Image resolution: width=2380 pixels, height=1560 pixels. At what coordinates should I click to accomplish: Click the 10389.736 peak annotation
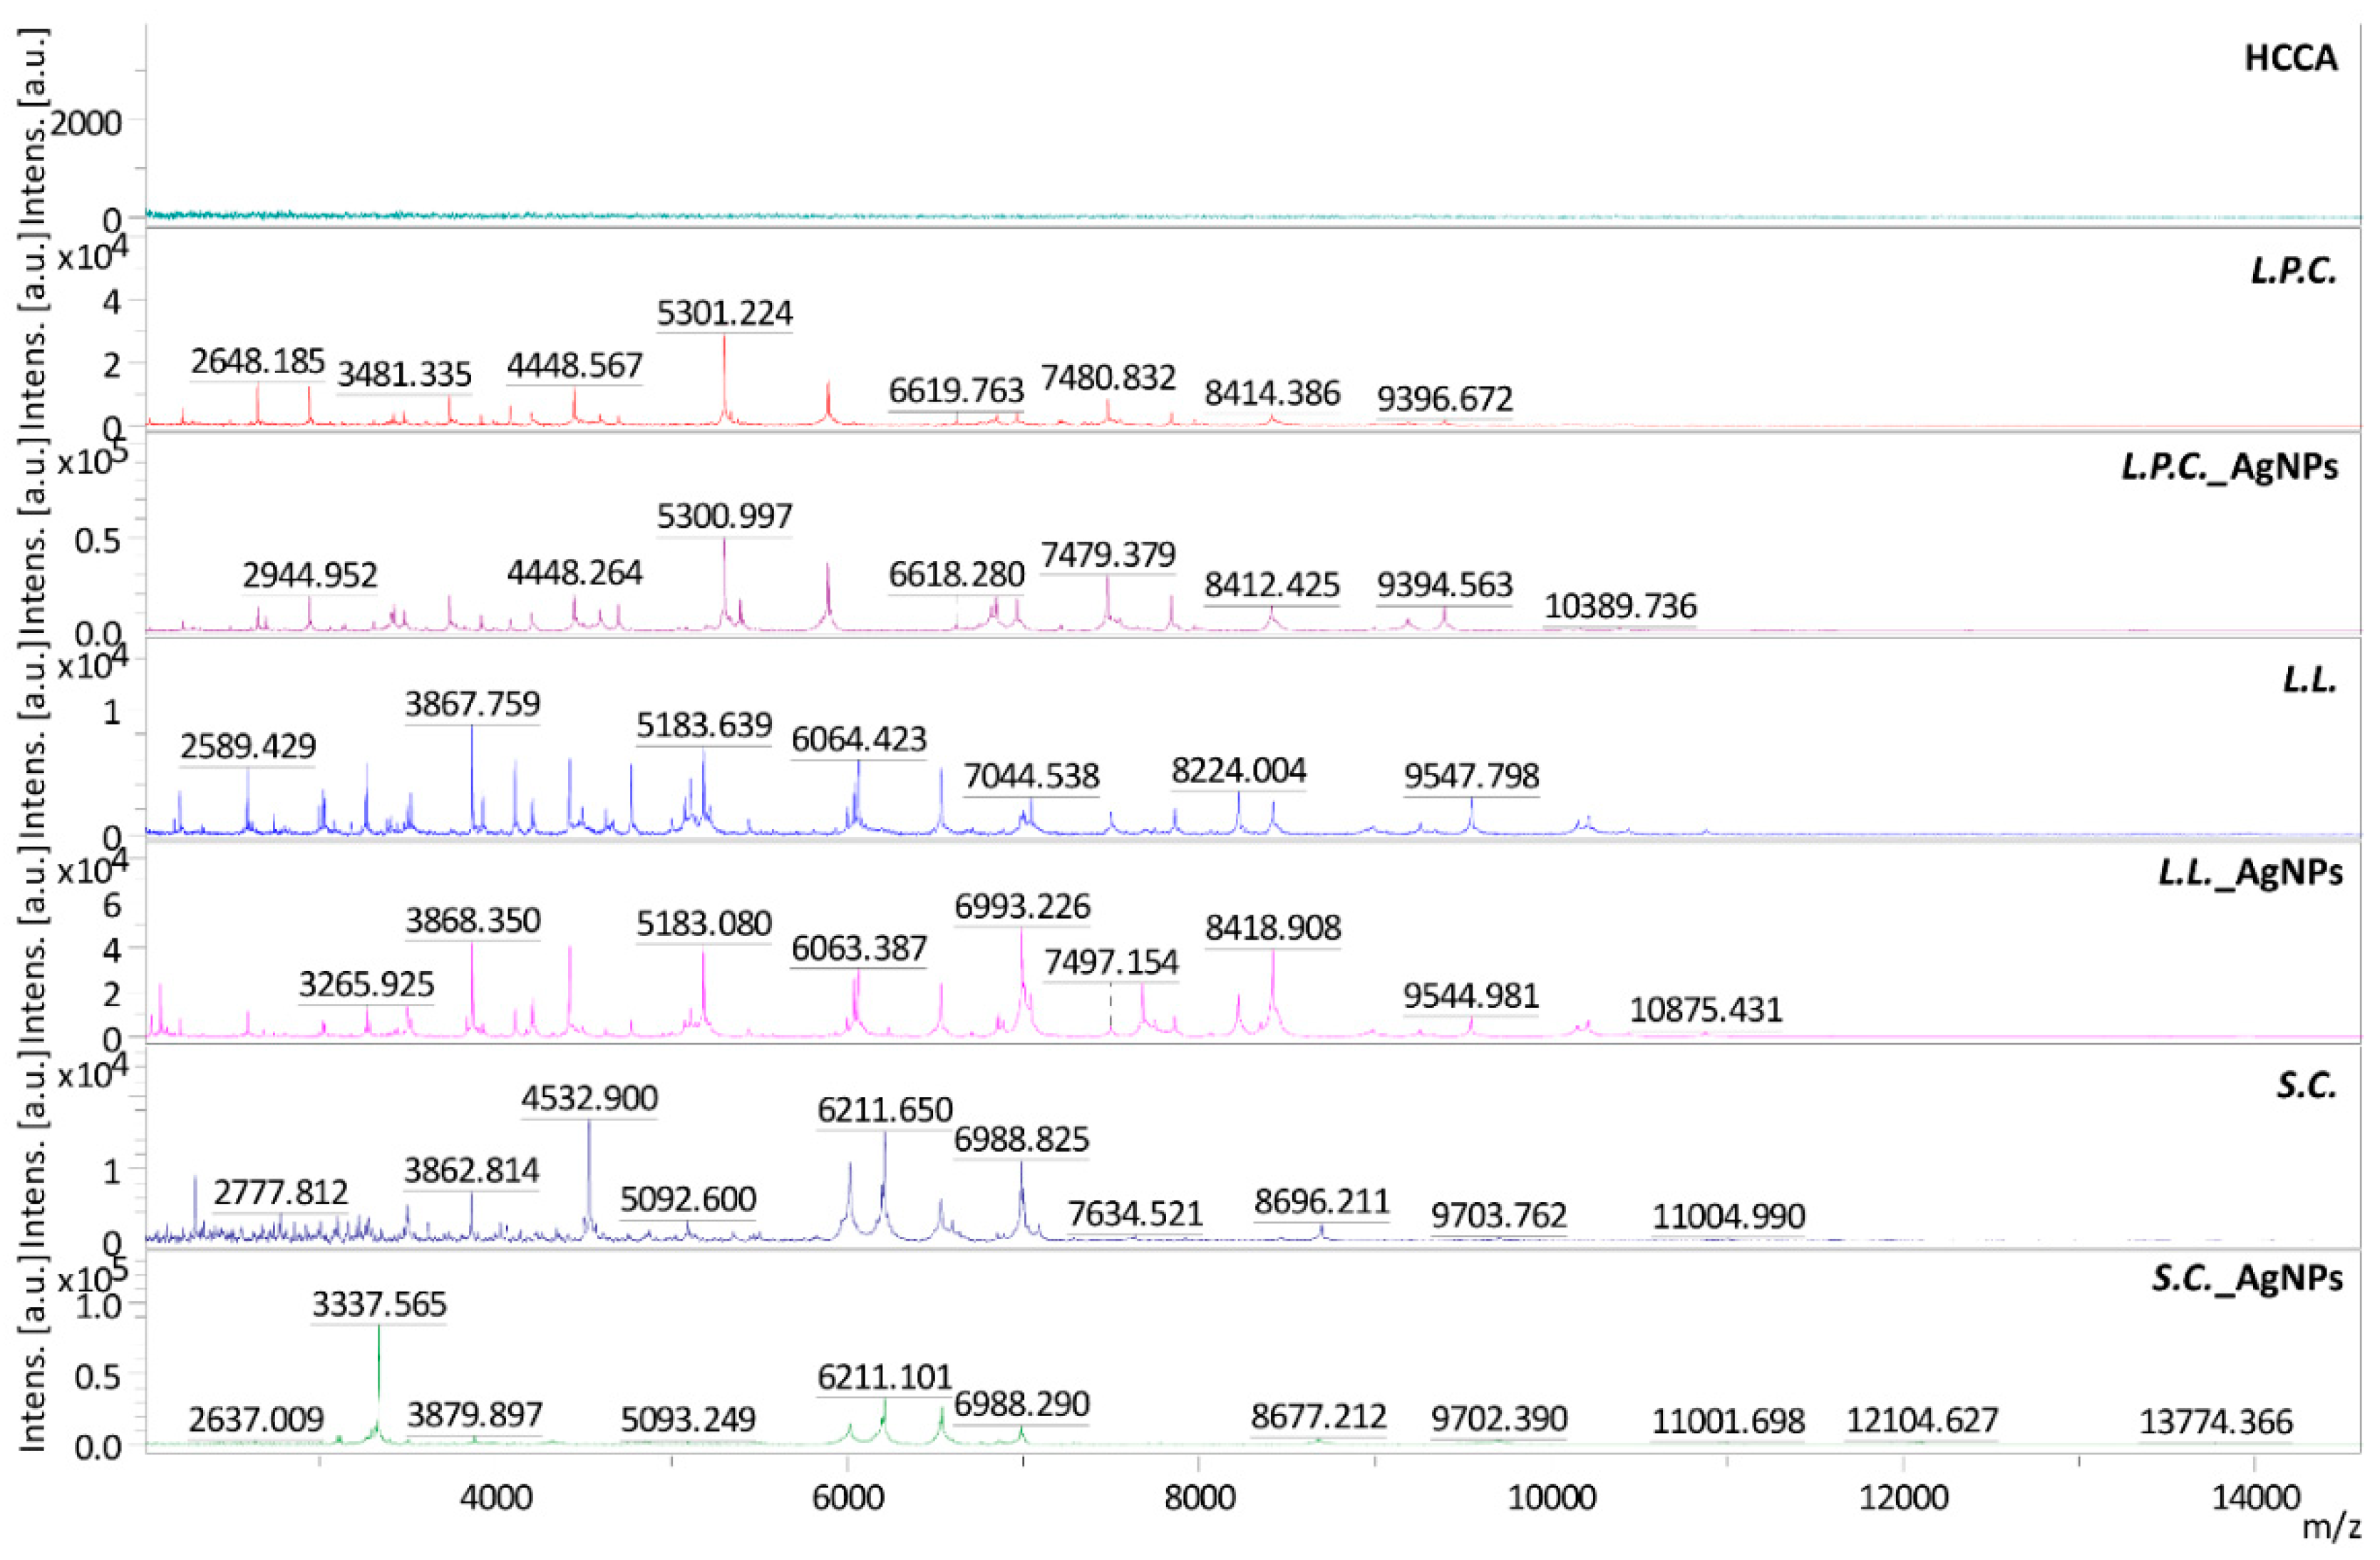pos(1620,606)
